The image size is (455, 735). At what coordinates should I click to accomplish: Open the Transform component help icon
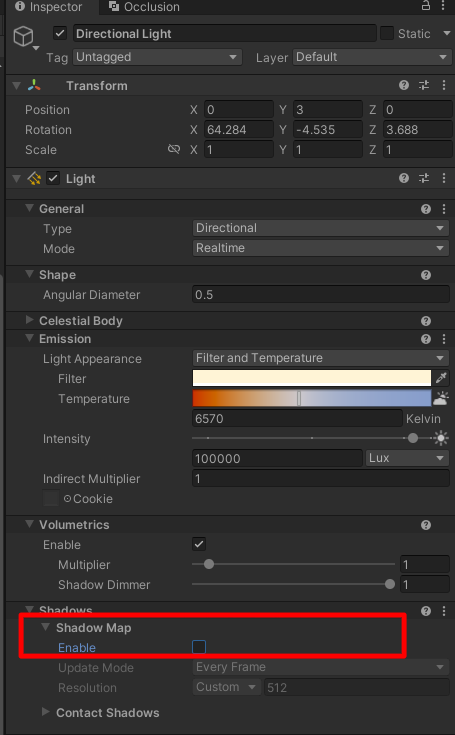click(x=404, y=85)
